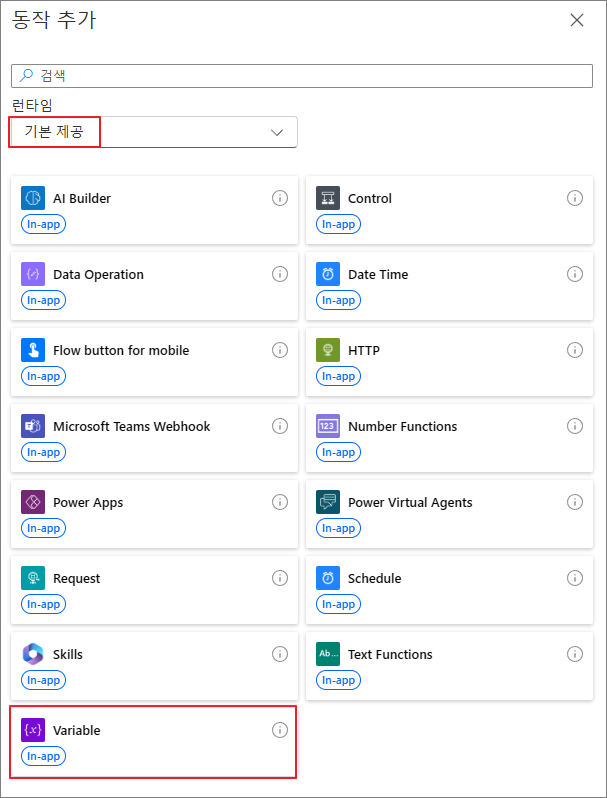607x798 pixels.
Task: Show info for Control connector
Action: coord(575,198)
